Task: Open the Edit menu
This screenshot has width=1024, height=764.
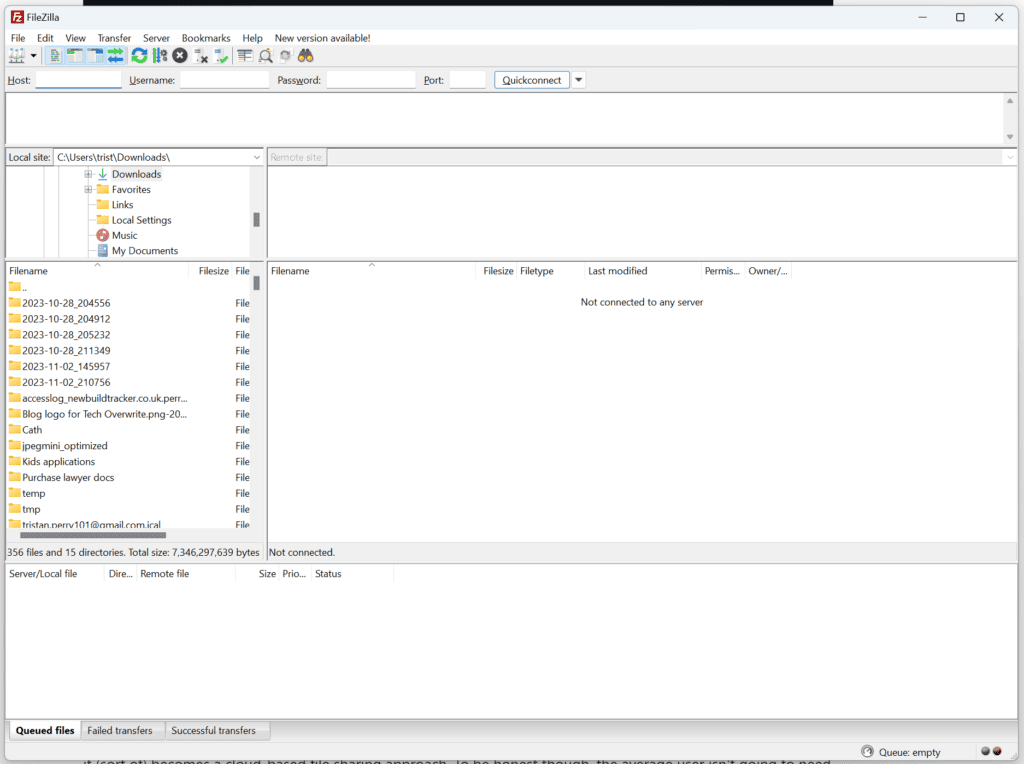Action: (45, 38)
